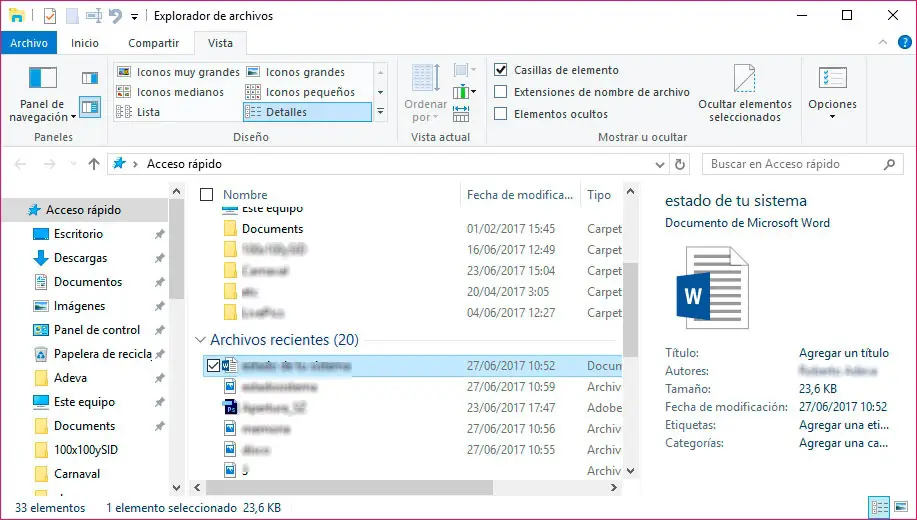Click the file list vertical scrollbar thumb
This screenshot has width=917, height=520.
[630, 310]
